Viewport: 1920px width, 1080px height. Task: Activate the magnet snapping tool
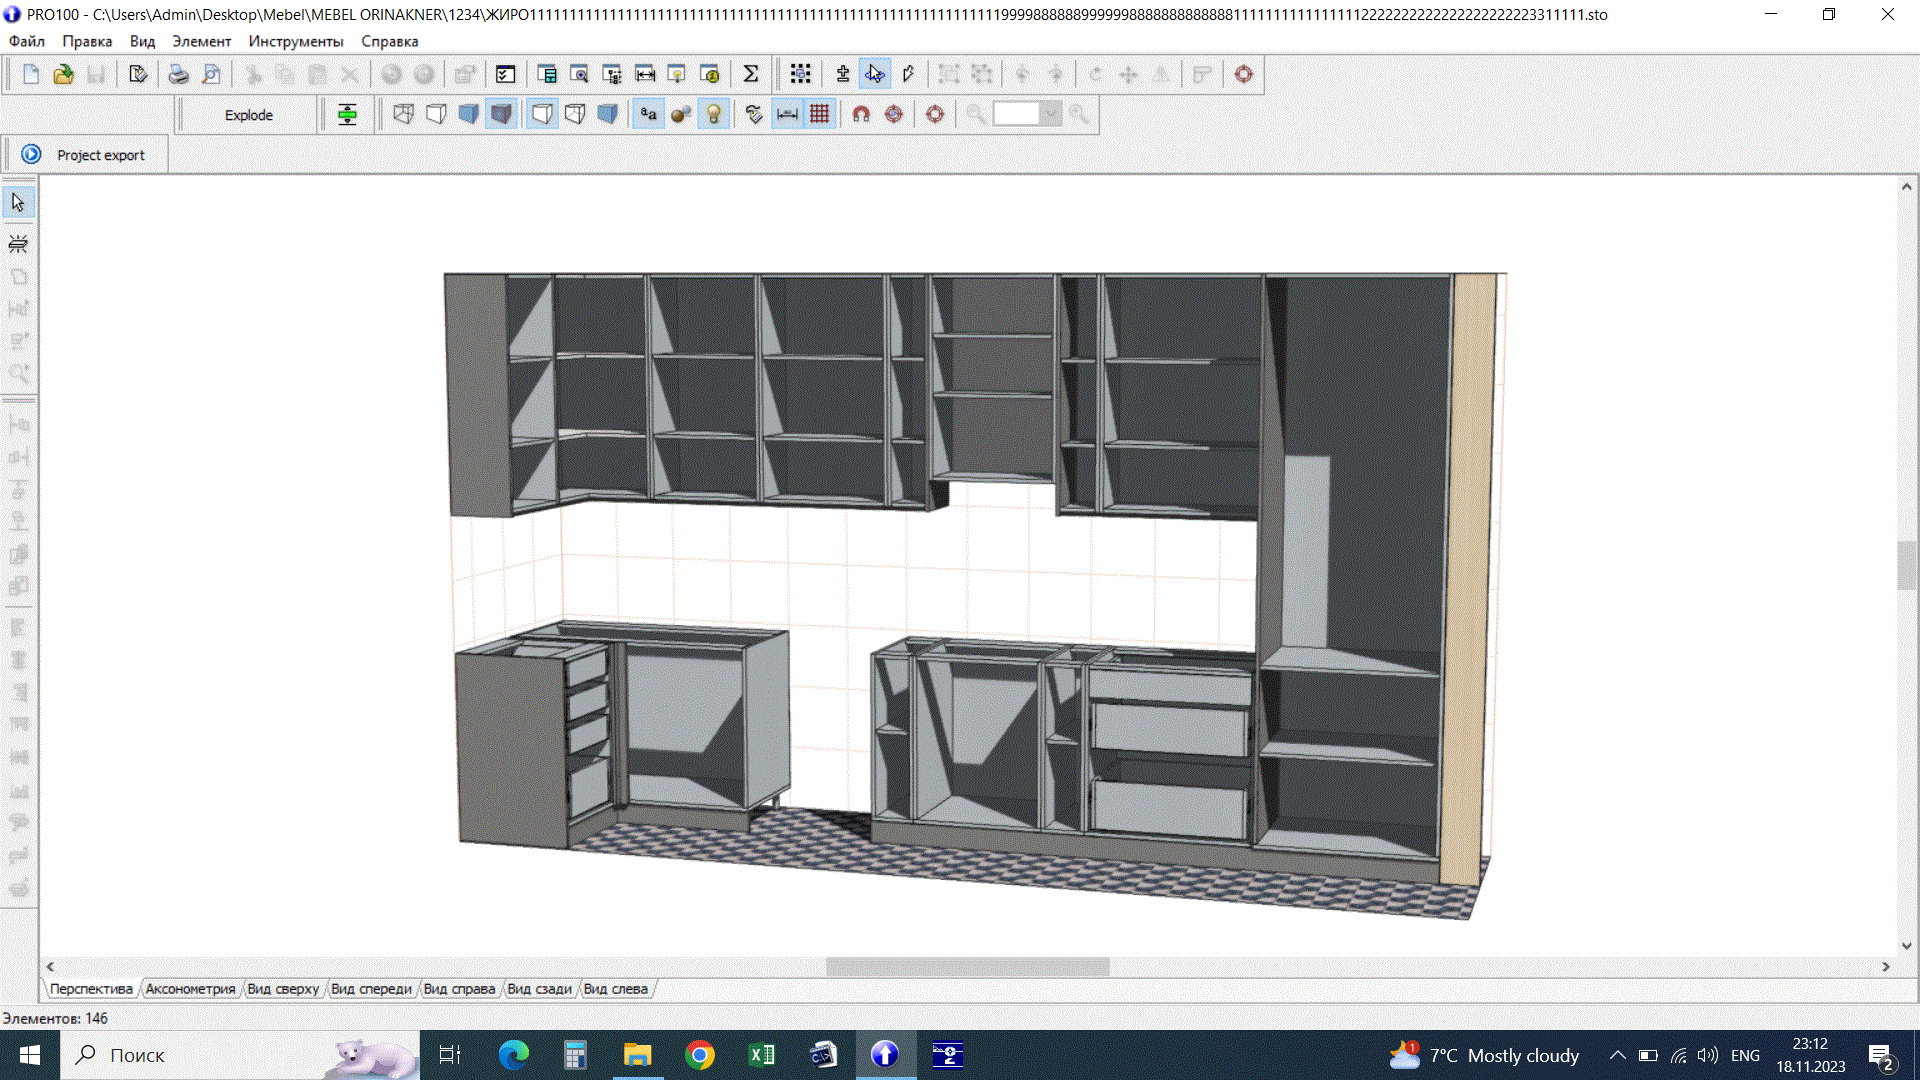pyautogui.click(x=860, y=114)
